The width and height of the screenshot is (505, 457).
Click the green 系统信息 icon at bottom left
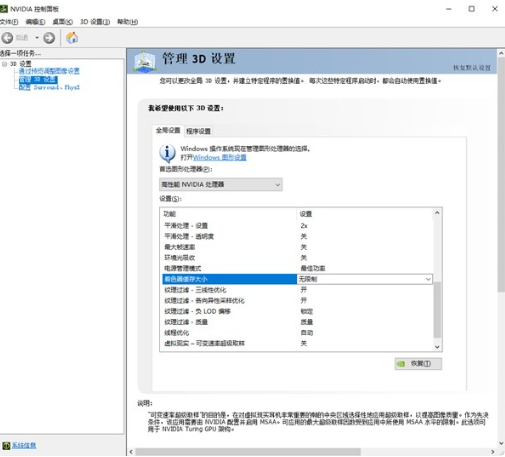tap(6, 445)
